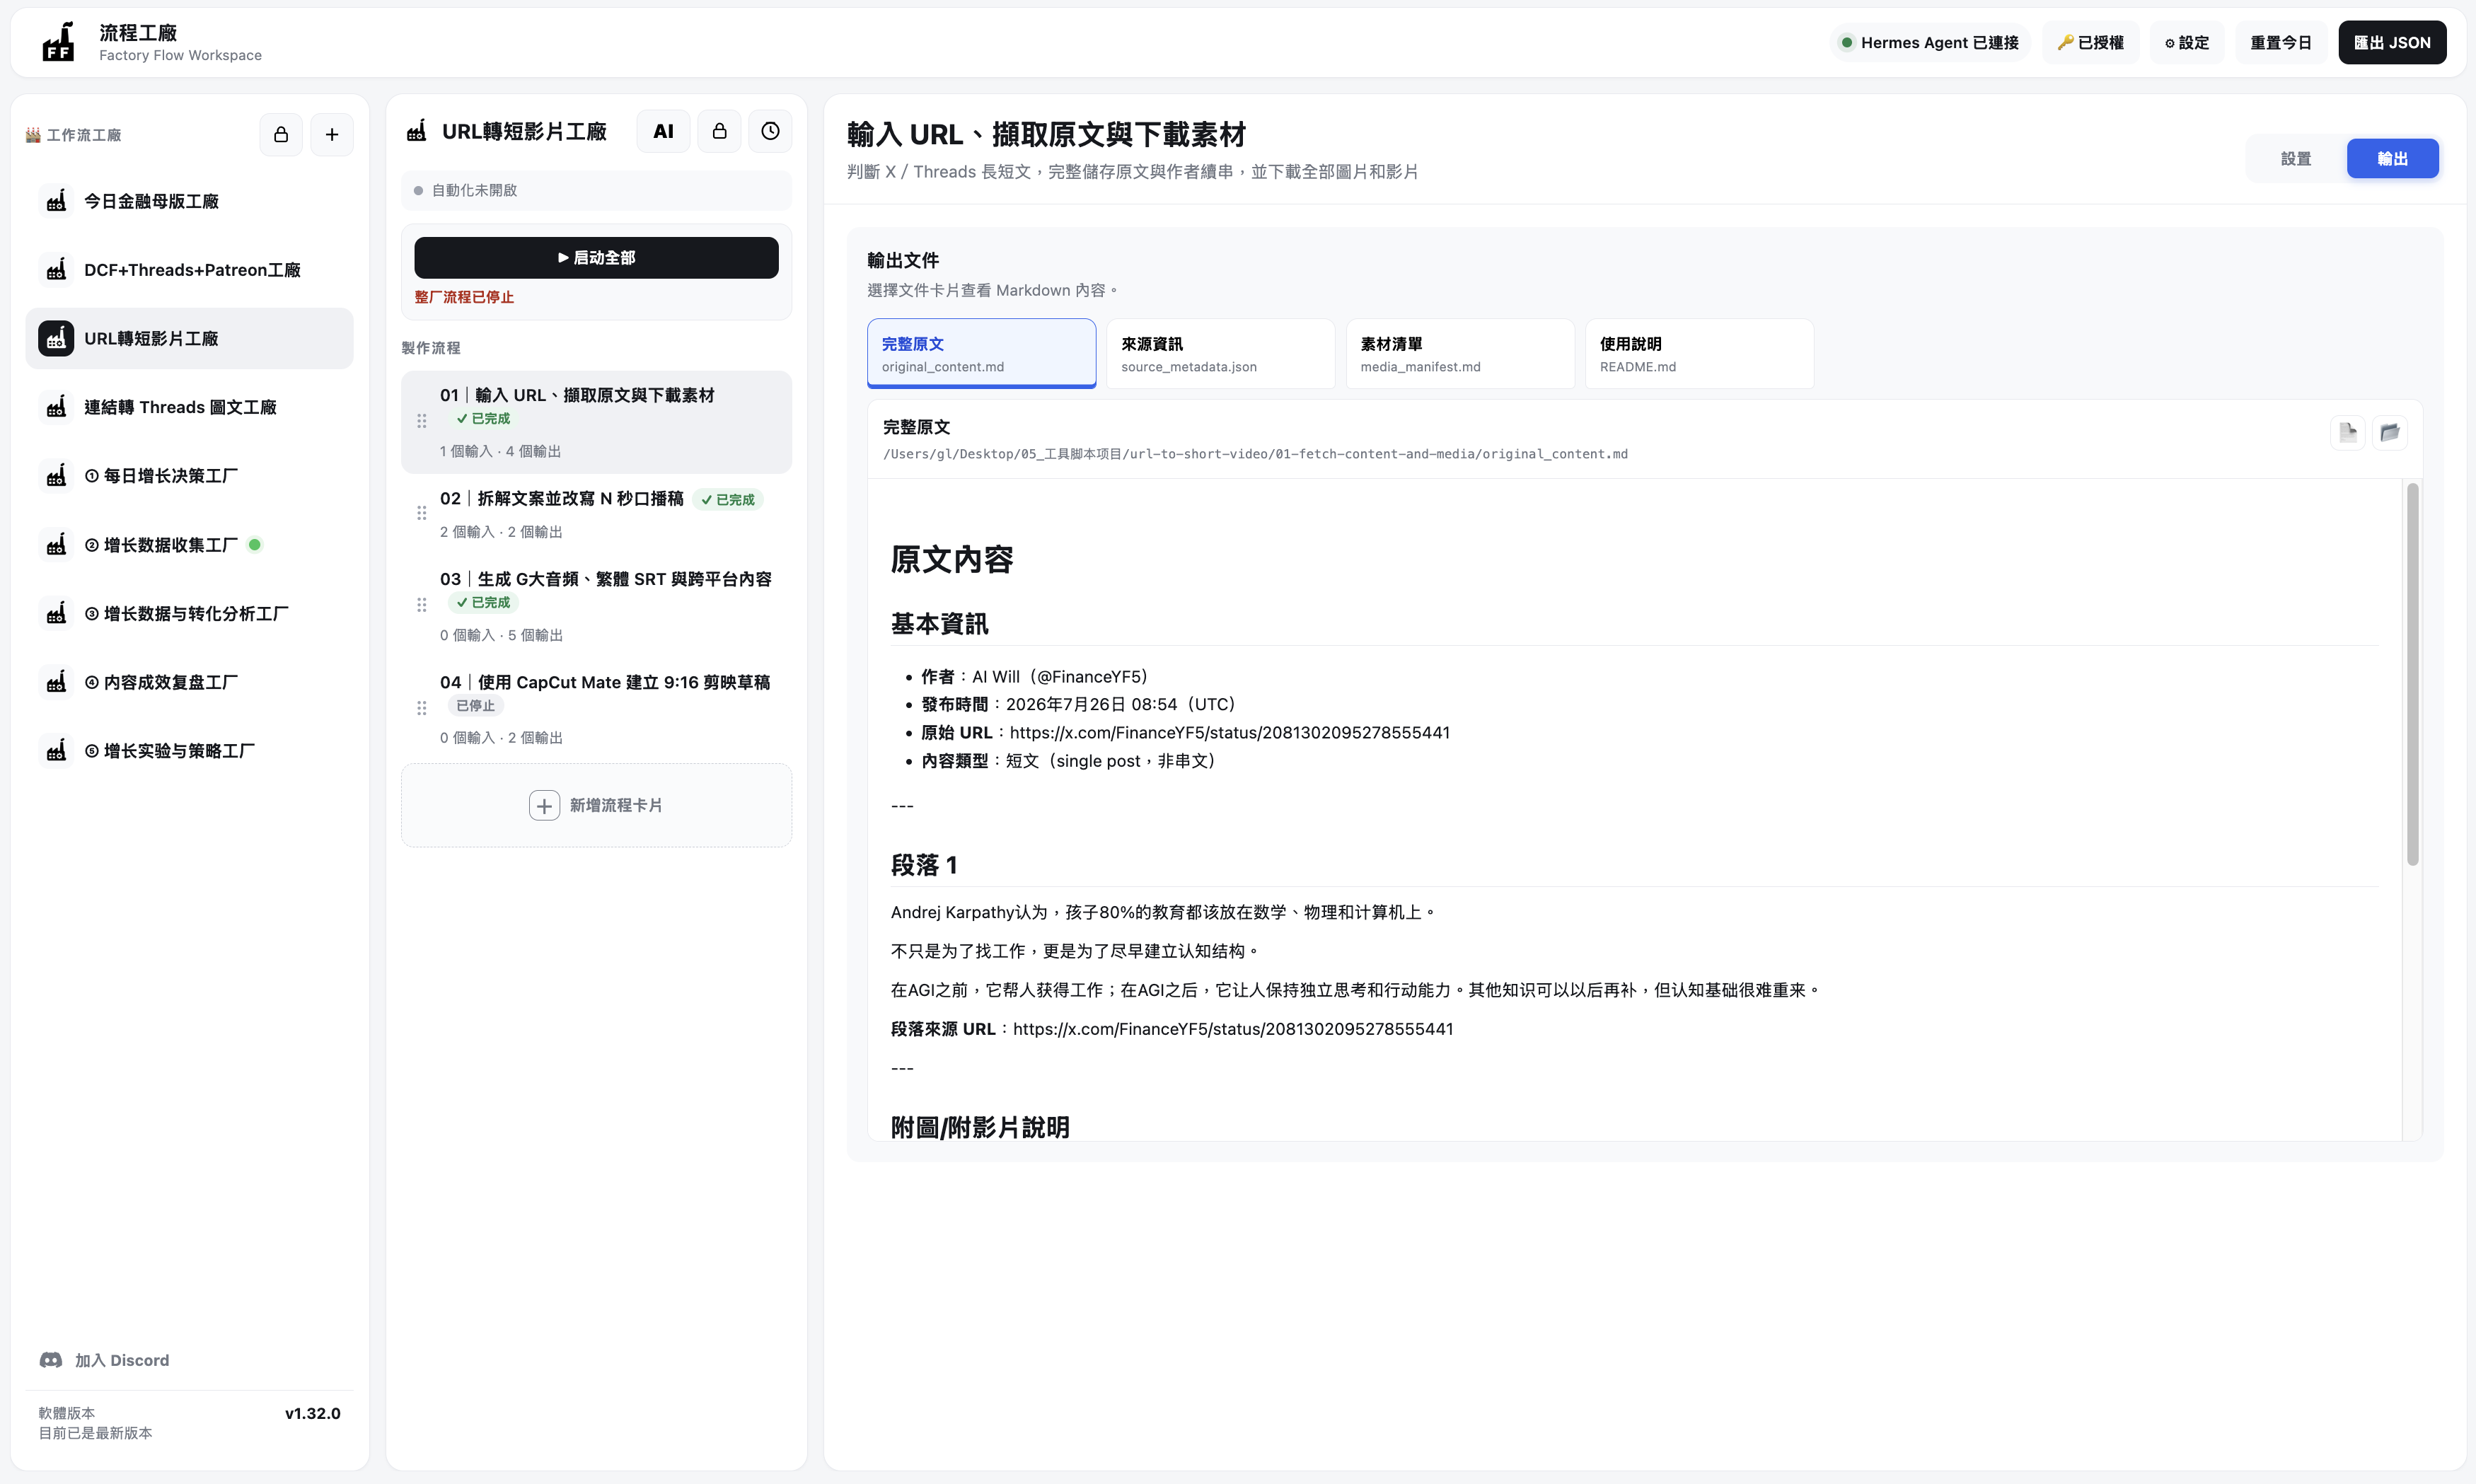Click the 作者：AI Will（@FinanceYF5）line

click(1034, 677)
